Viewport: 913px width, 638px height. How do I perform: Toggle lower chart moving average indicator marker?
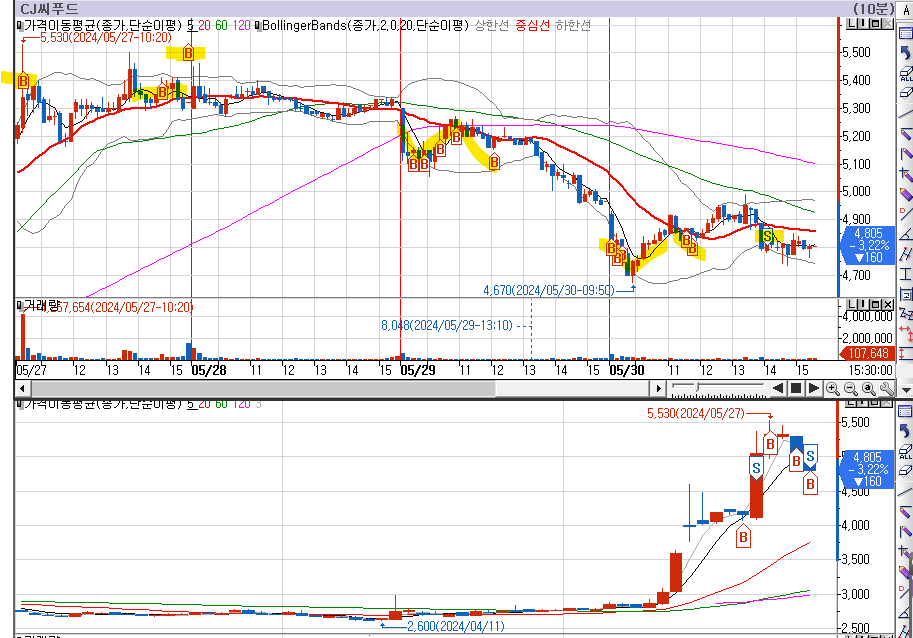pyautogui.click(x=20, y=403)
